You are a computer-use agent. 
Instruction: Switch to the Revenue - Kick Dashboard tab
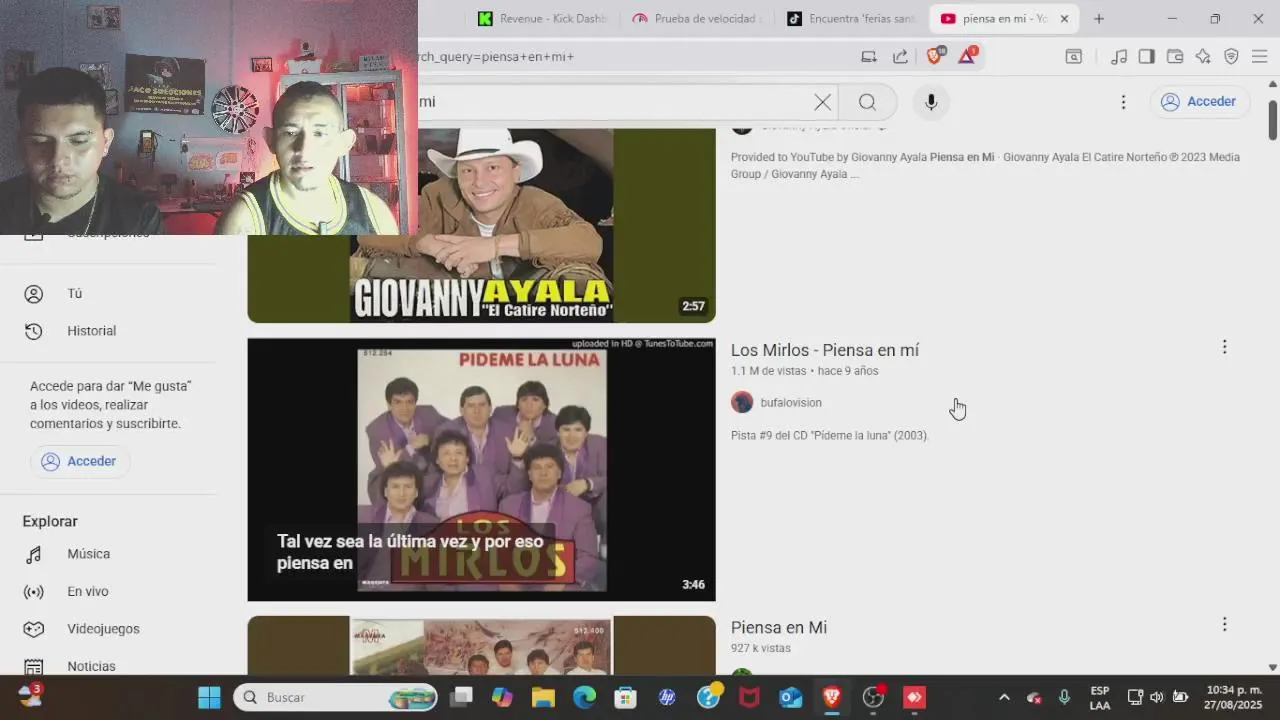[x=544, y=19]
